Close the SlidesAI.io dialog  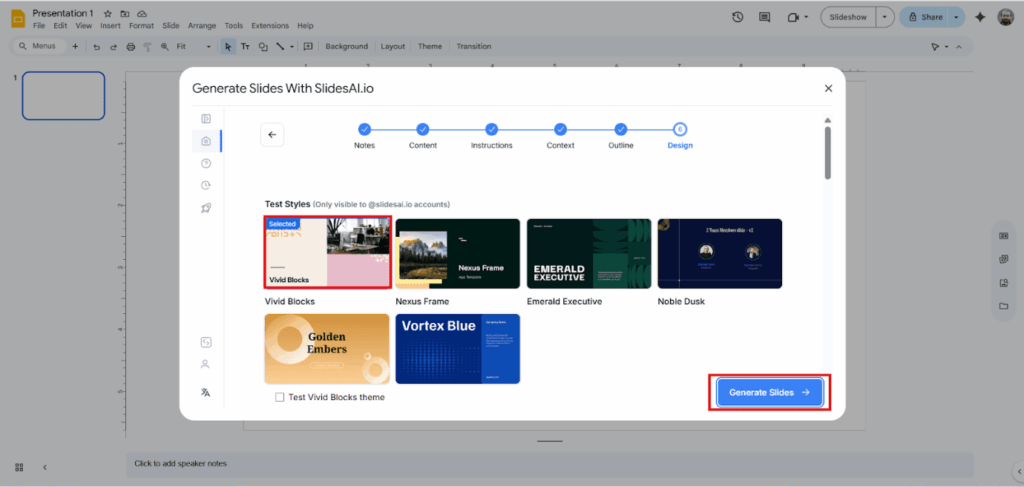pyautogui.click(x=828, y=88)
